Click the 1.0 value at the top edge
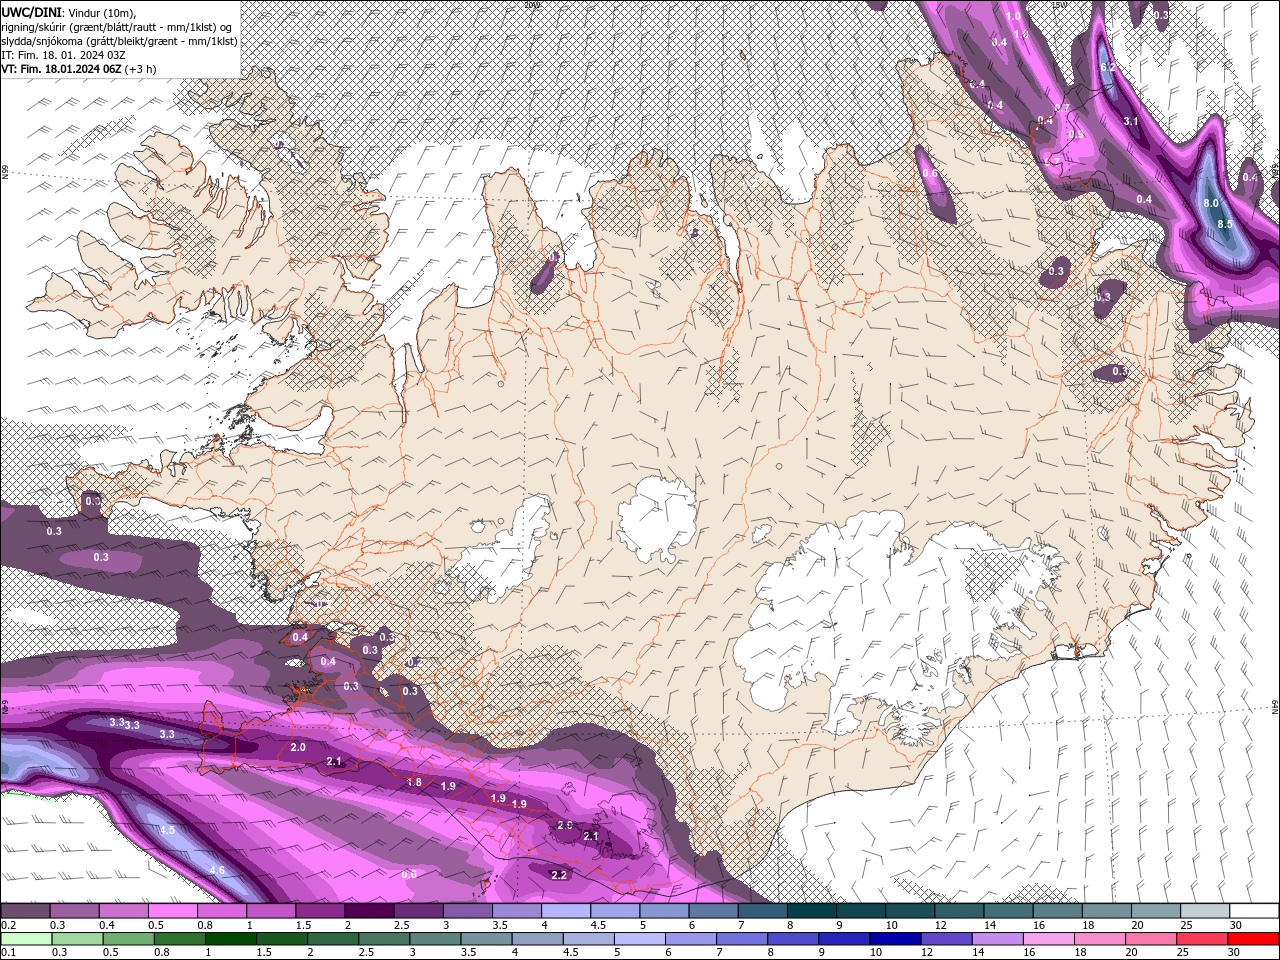 click(x=1013, y=16)
